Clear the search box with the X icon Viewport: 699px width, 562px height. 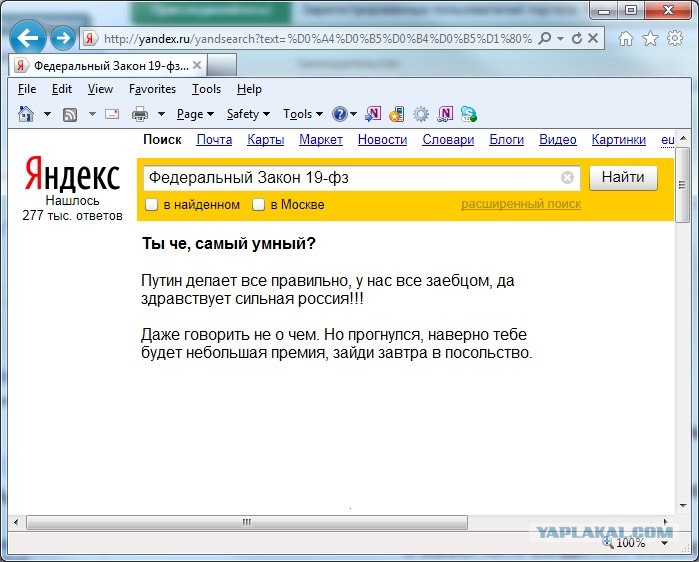(567, 178)
